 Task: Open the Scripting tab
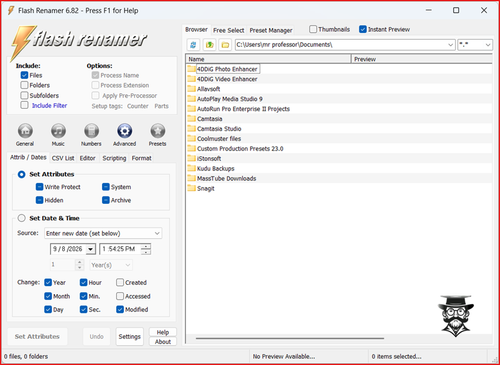tap(114, 158)
